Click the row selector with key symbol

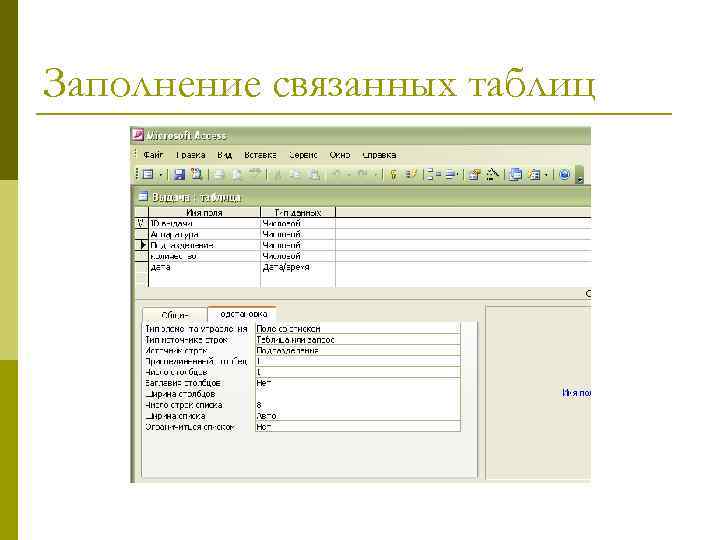[141, 223]
